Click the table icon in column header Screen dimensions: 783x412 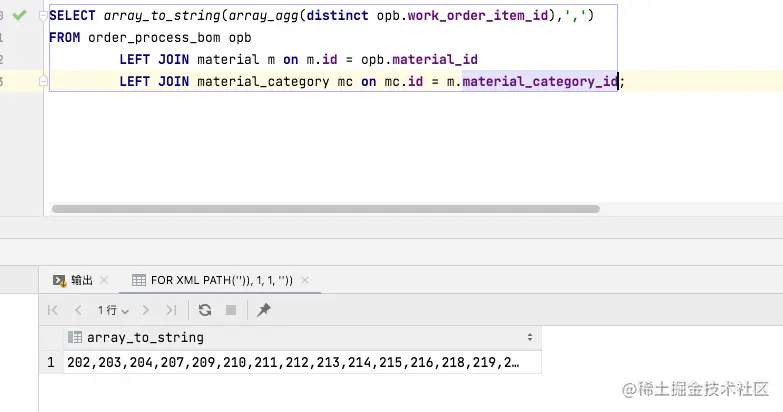[x=75, y=337]
